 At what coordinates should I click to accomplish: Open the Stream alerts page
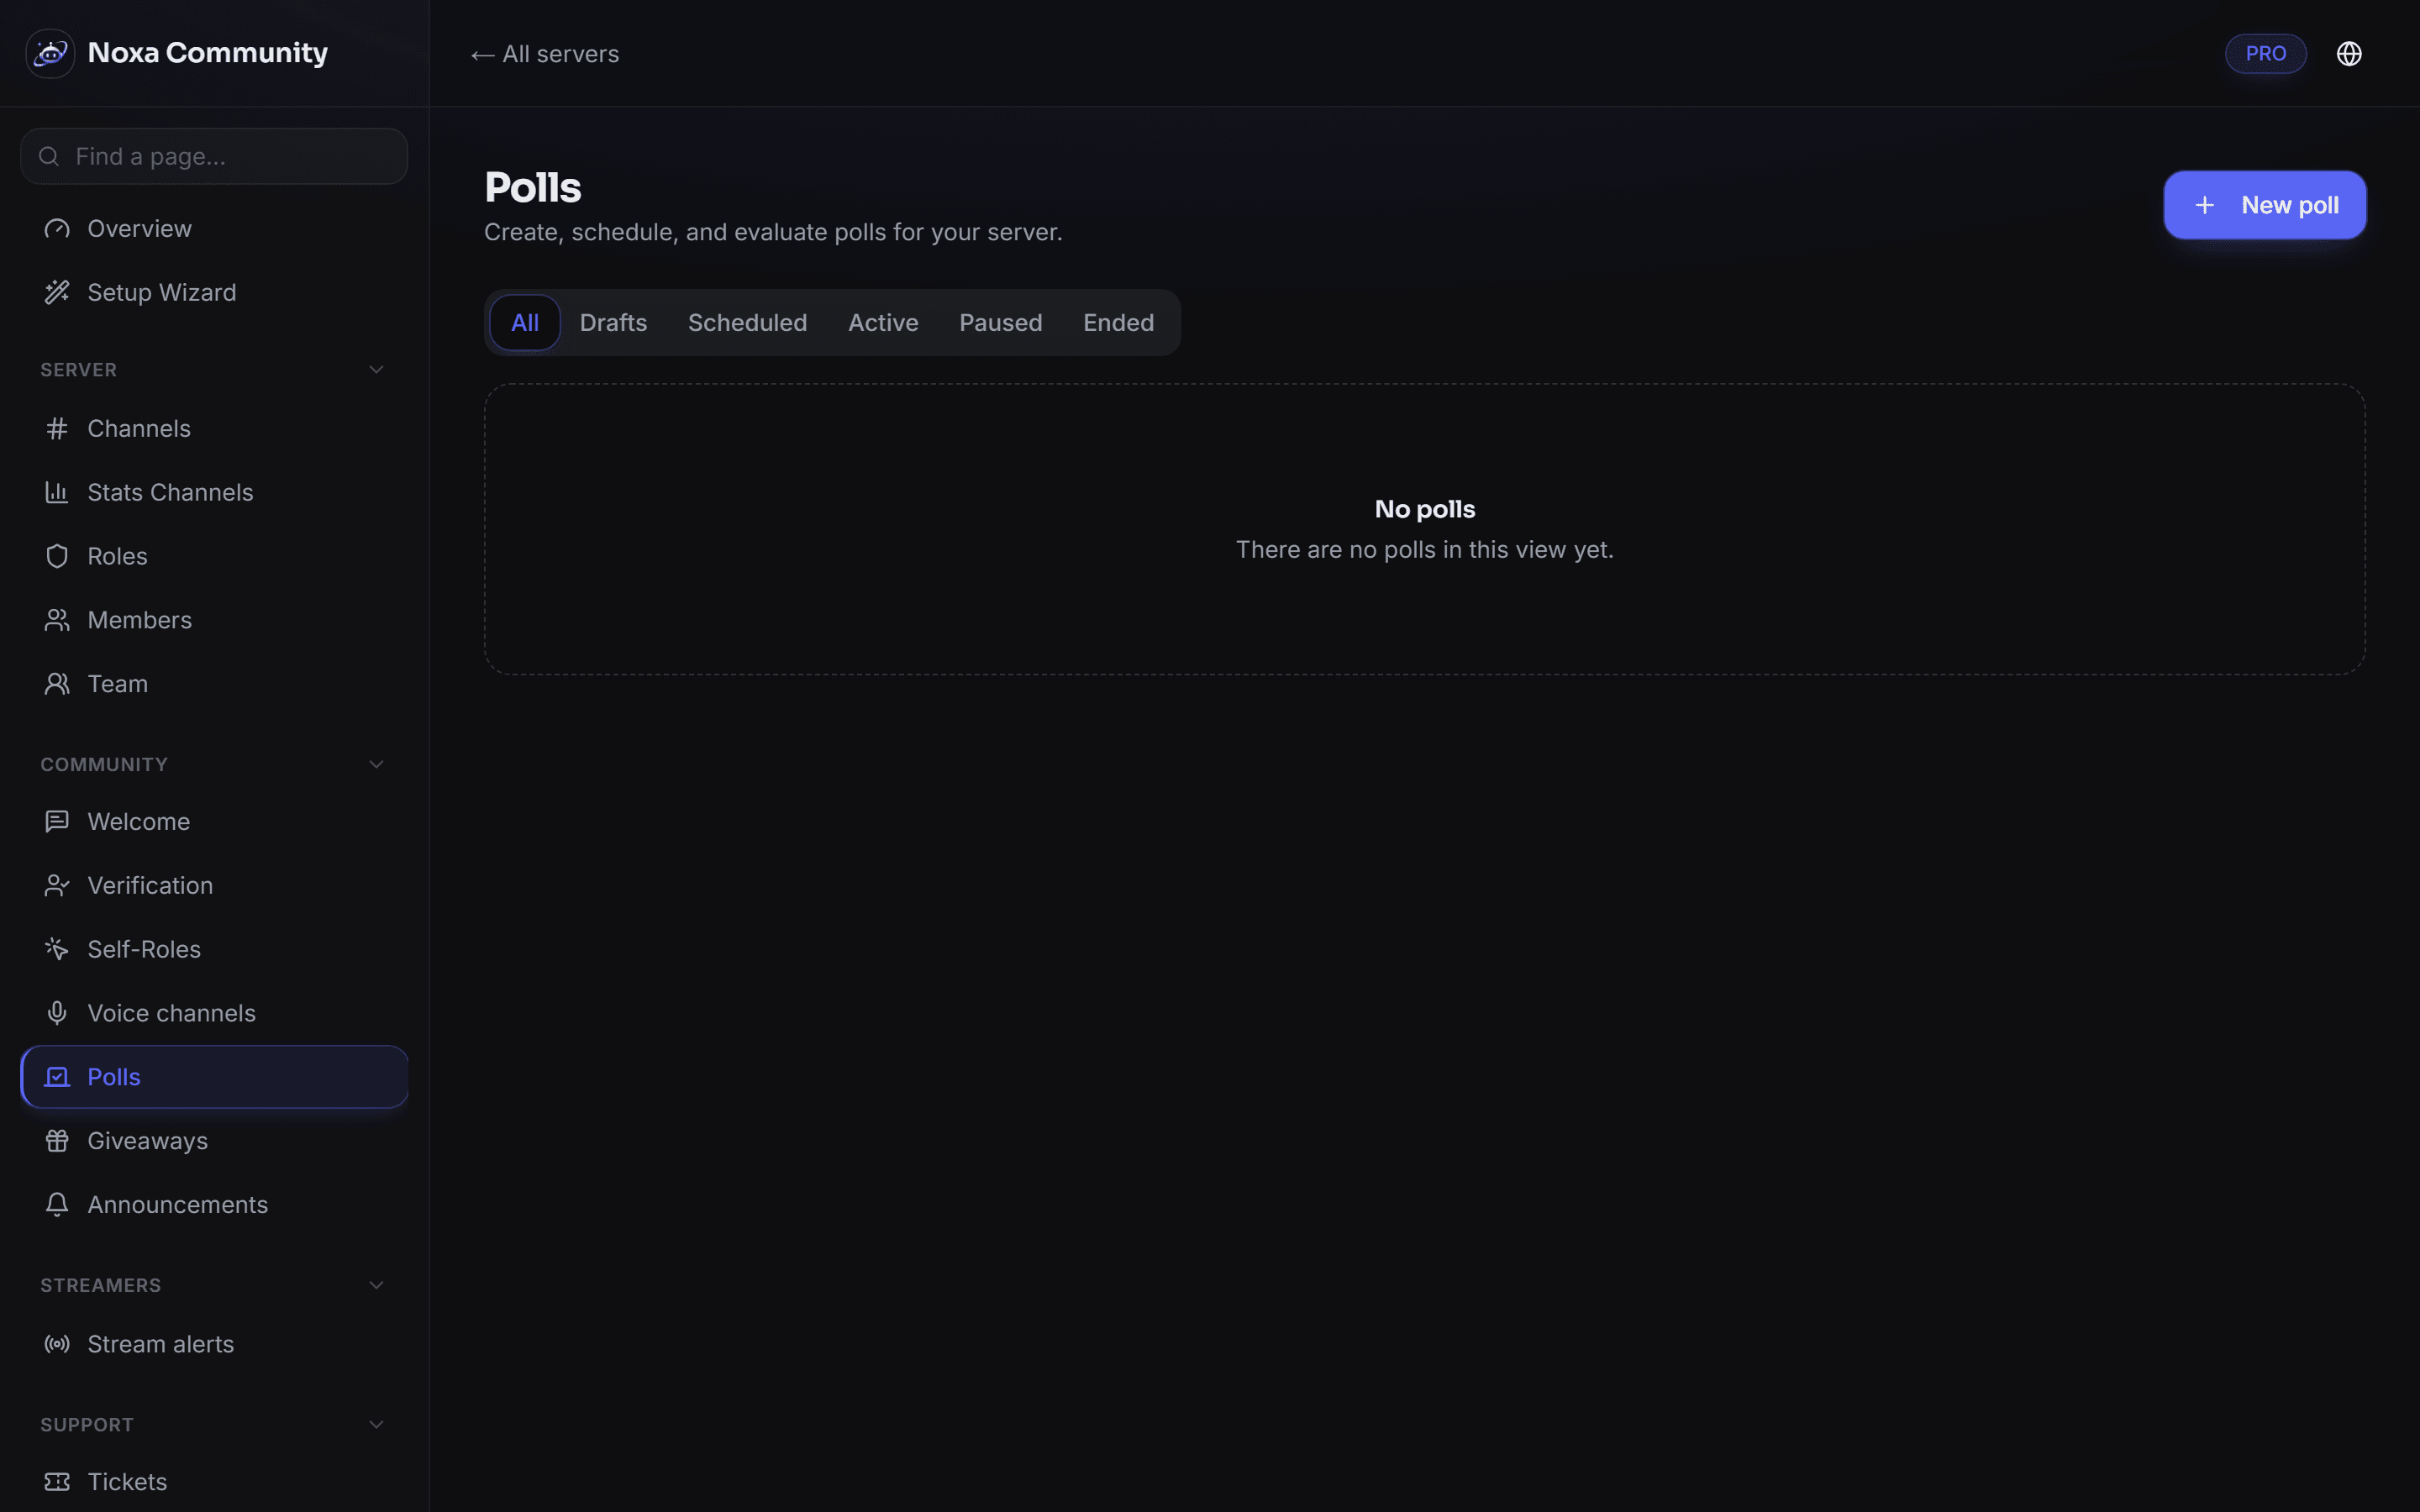coord(214,1345)
